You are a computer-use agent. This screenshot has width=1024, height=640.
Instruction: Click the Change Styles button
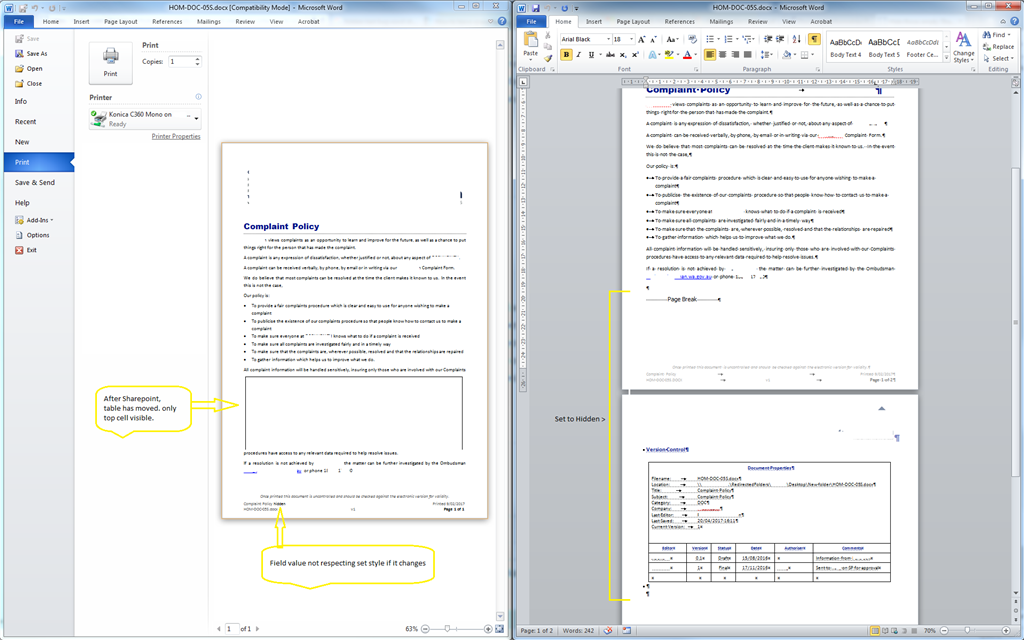(x=963, y=47)
